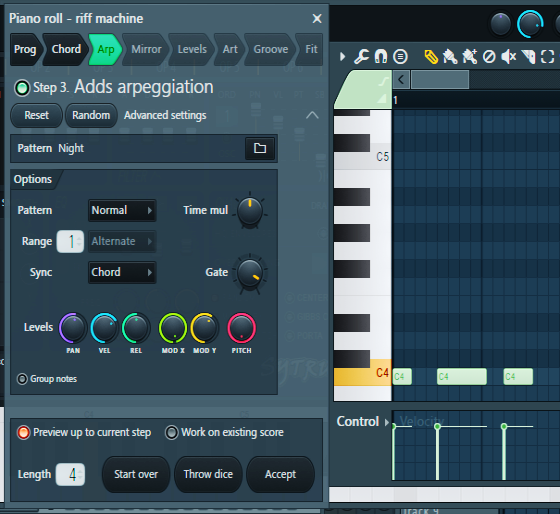Screen dimensions: 560x514
Task: Enable Preview up to current step
Action: (24, 433)
